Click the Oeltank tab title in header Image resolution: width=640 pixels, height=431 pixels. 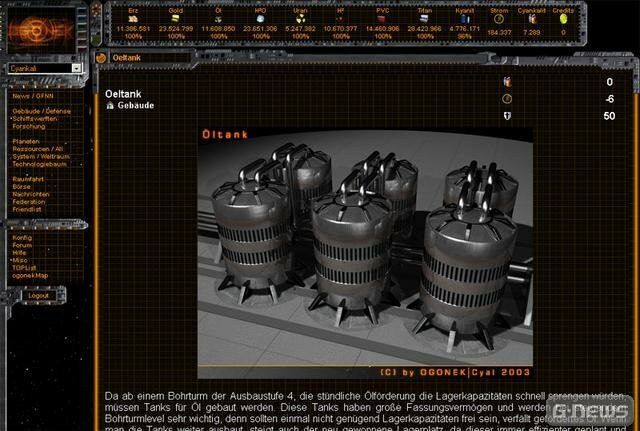[127, 58]
